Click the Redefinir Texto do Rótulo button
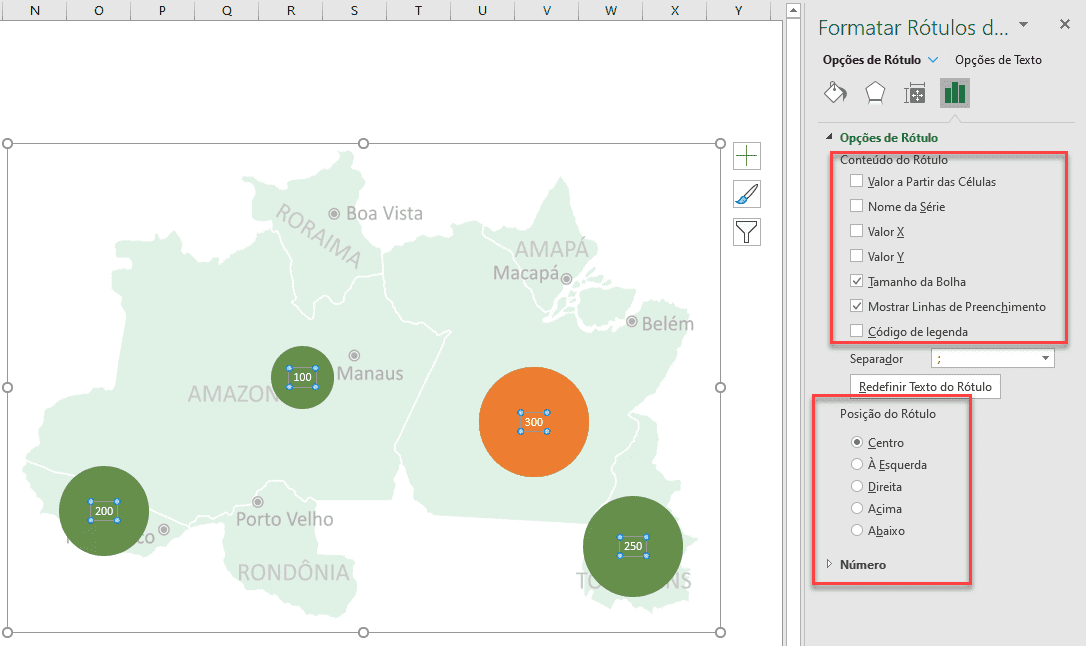Image resolution: width=1086 pixels, height=646 pixels. [x=924, y=386]
